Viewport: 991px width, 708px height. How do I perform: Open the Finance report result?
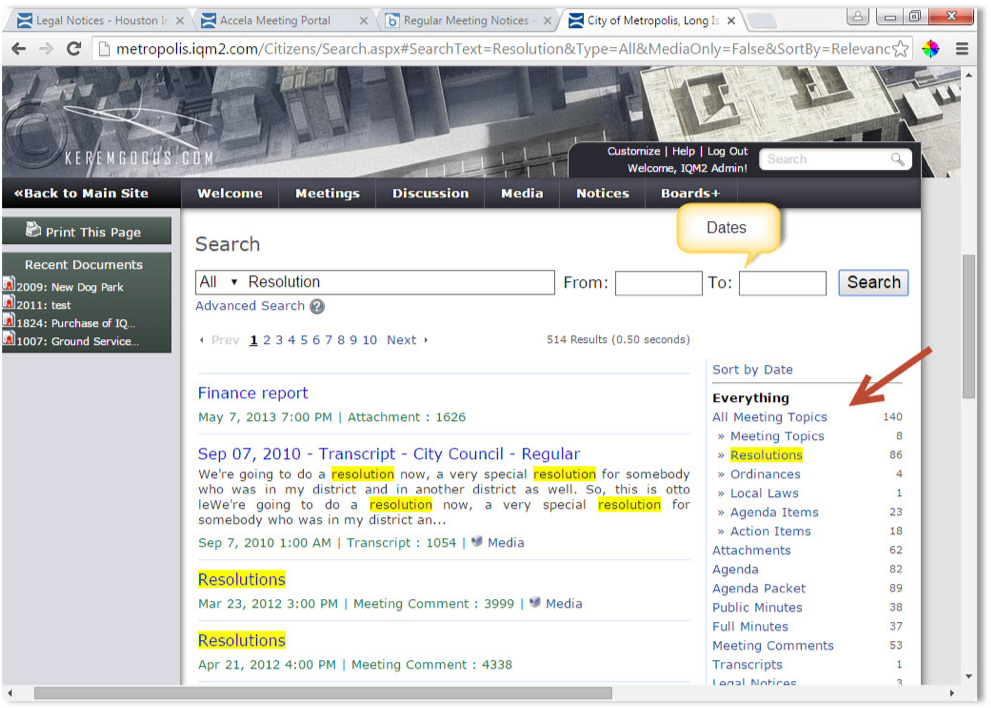point(253,393)
